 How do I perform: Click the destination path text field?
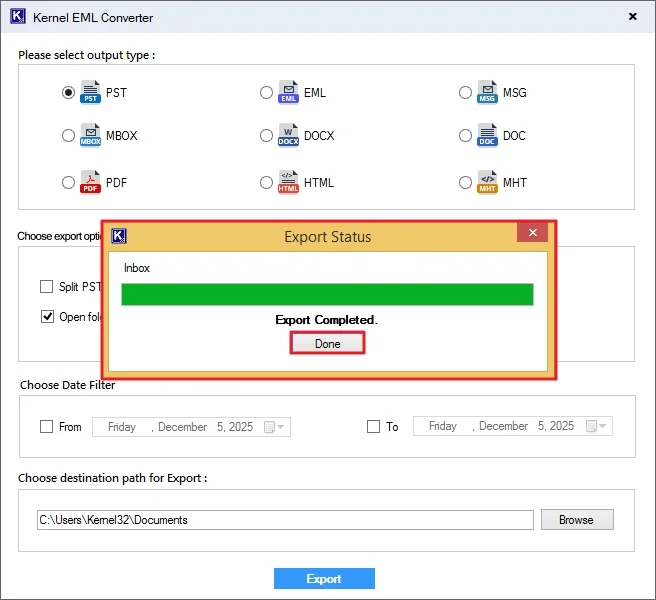(284, 520)
